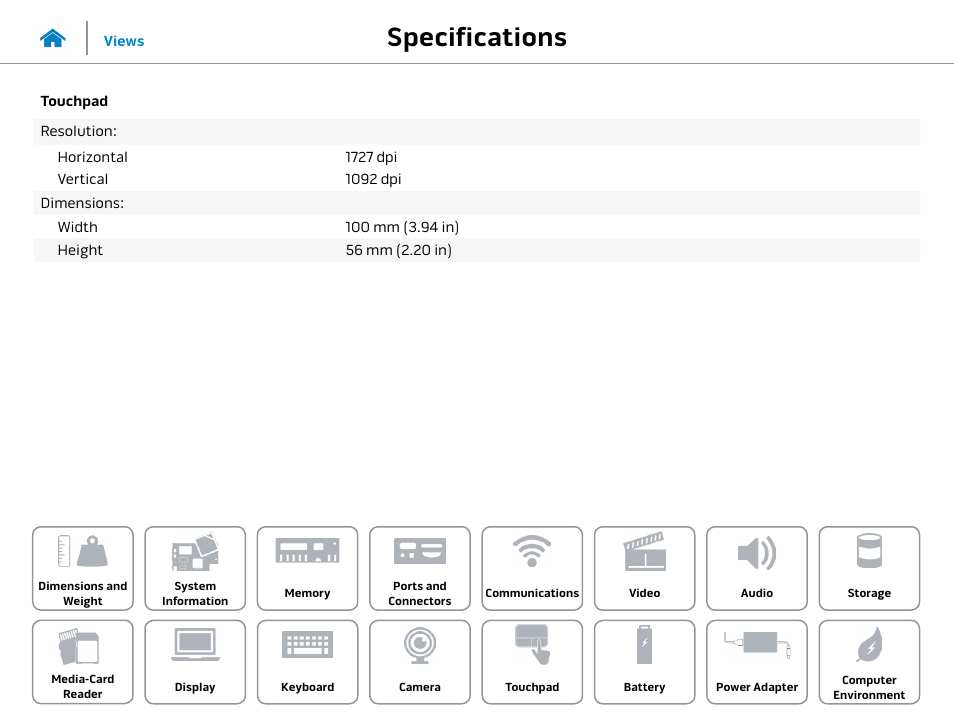Viewport: 954px width, 721px height.
Task: Click the Touchpad section heading
Action: [x=74, y=101]
